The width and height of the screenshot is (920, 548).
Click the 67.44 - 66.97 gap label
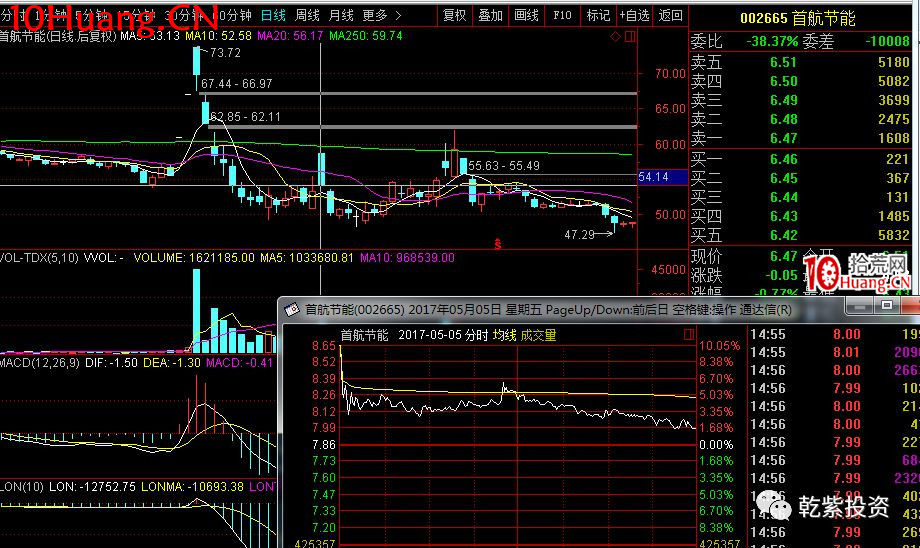tap(236, 84)
